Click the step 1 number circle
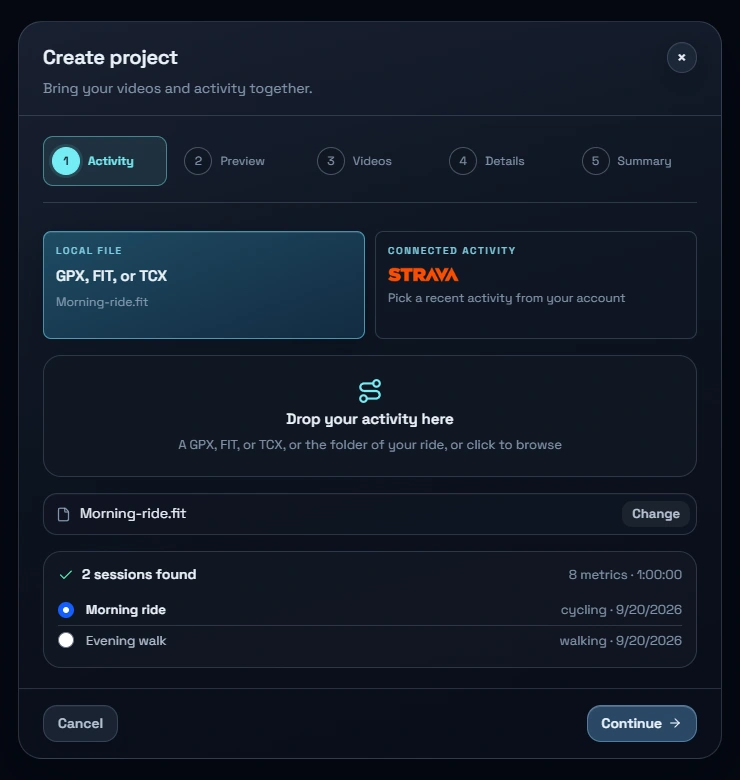Viewport: 740px width, 780px height. [x=66, y=161]
